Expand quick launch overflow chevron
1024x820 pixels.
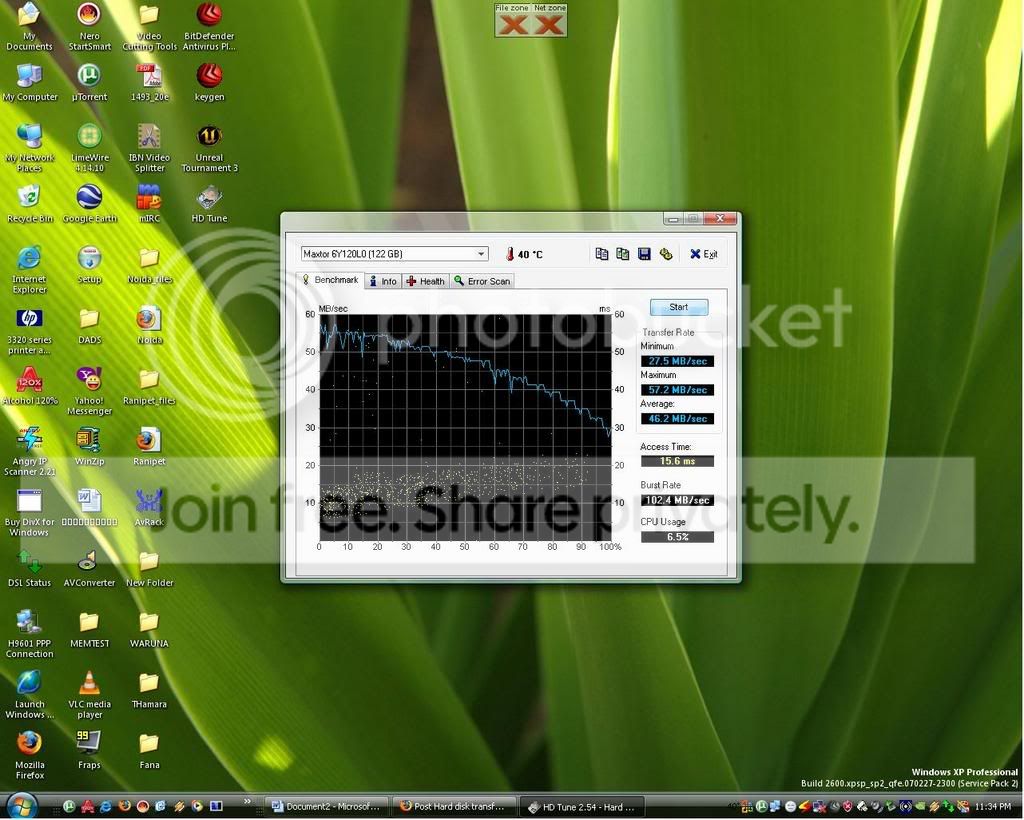(248, 802)
